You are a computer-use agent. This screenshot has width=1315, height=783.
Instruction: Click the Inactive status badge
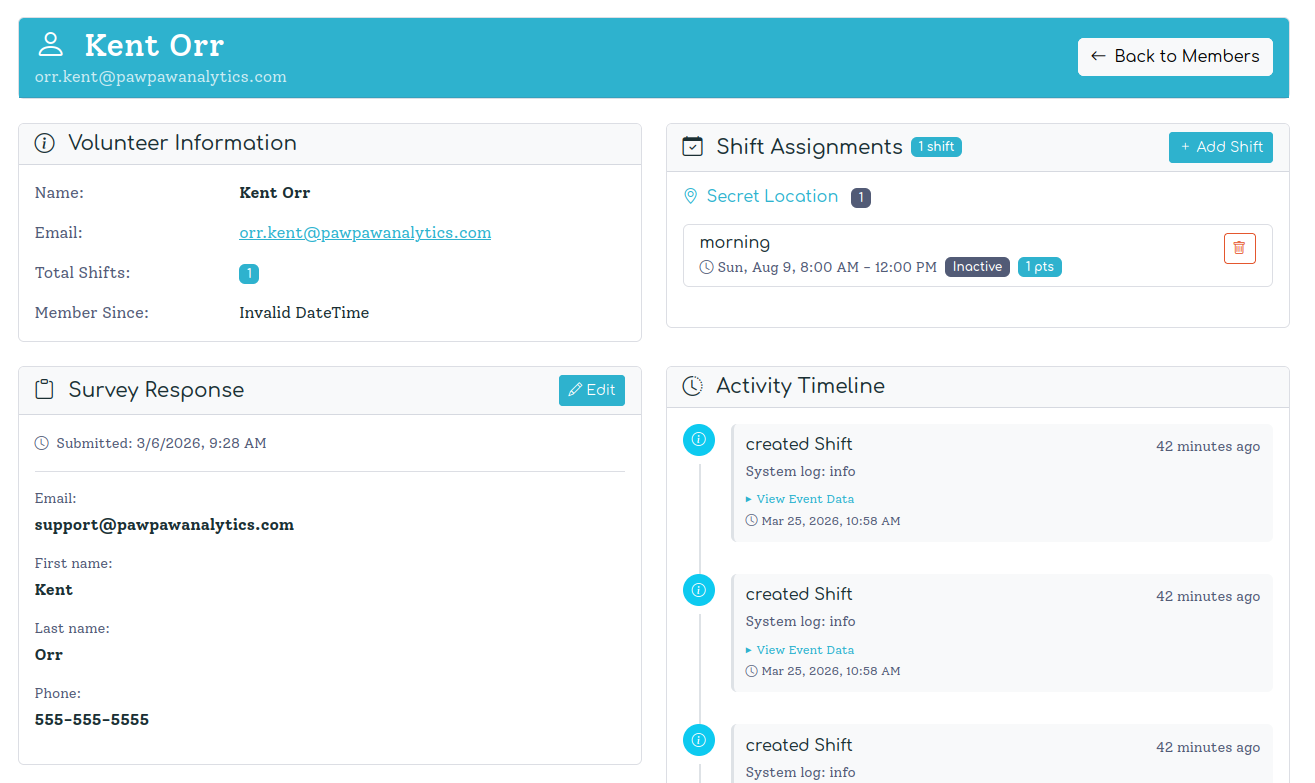(x=977, y=266)
